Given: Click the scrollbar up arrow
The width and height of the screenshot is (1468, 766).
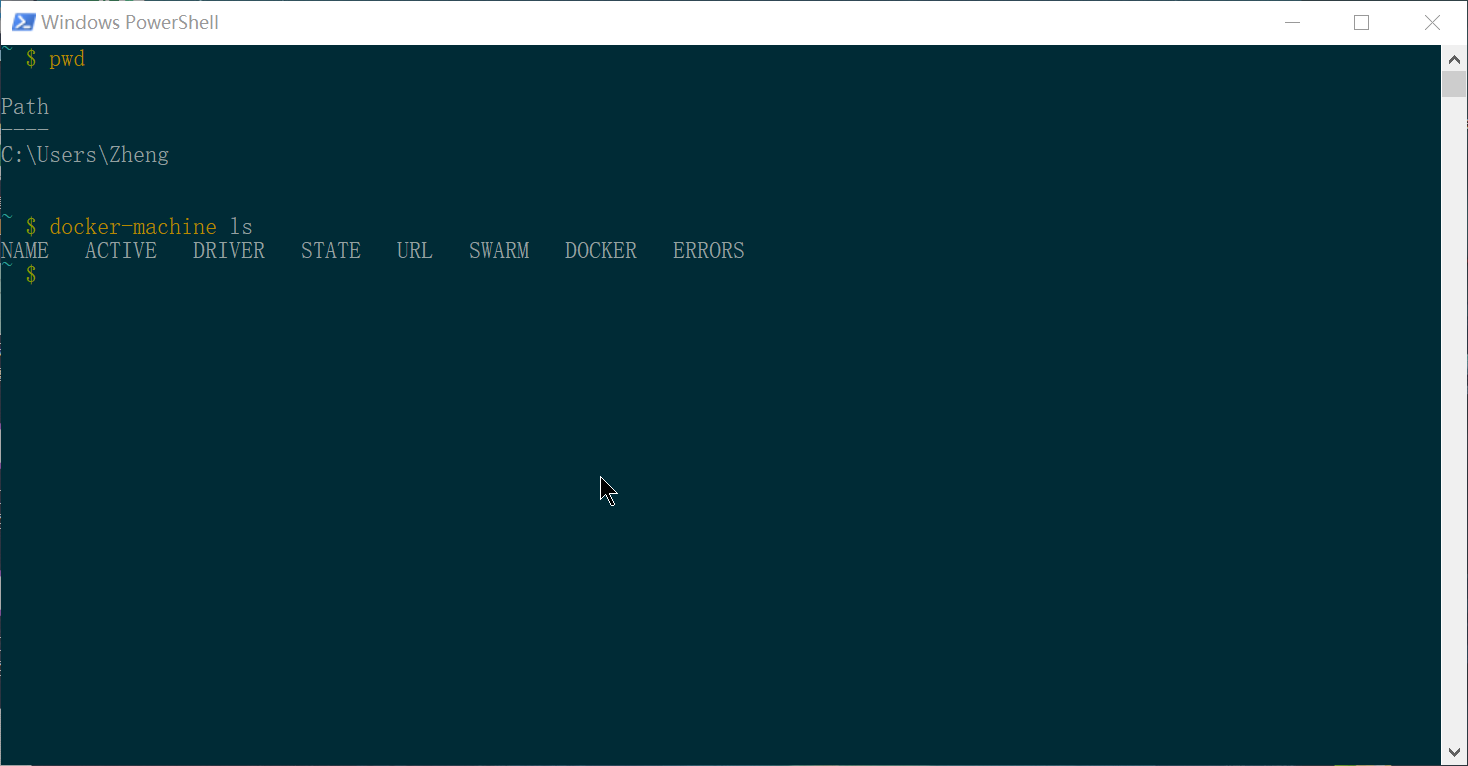Looking at the screenshot, I should point(1455,59).
